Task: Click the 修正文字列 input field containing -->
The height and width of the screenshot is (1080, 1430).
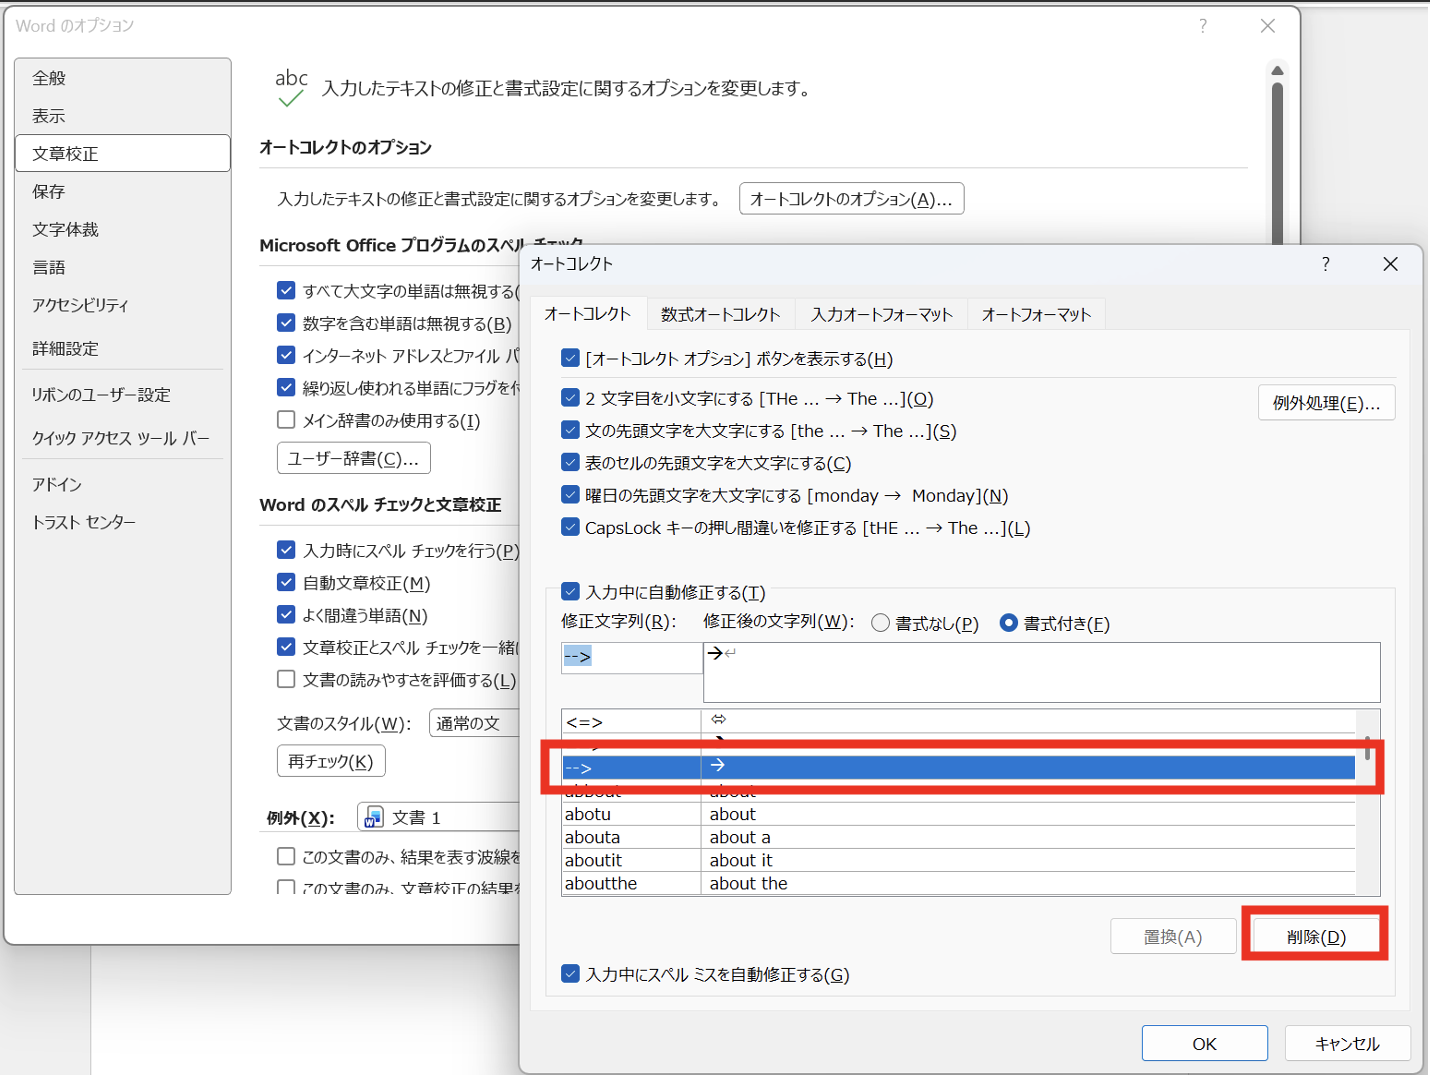Action: click(x=632, y=657)
